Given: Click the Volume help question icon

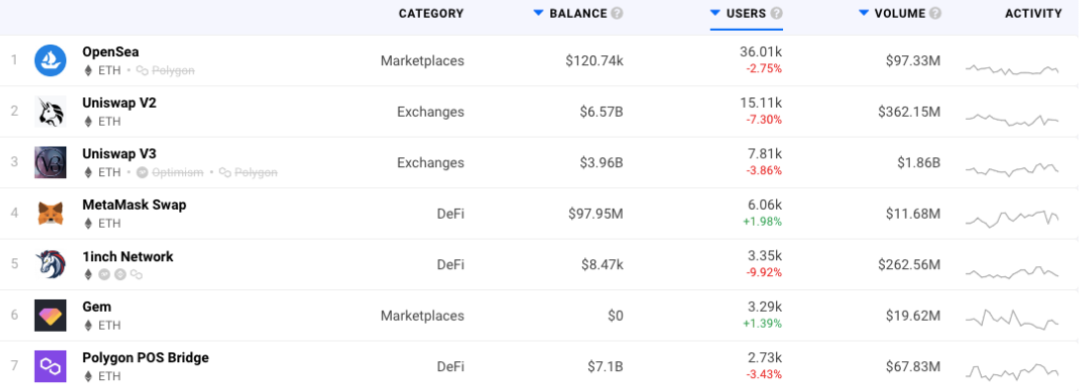Looking at the screenshot, I should click(935, 13).
